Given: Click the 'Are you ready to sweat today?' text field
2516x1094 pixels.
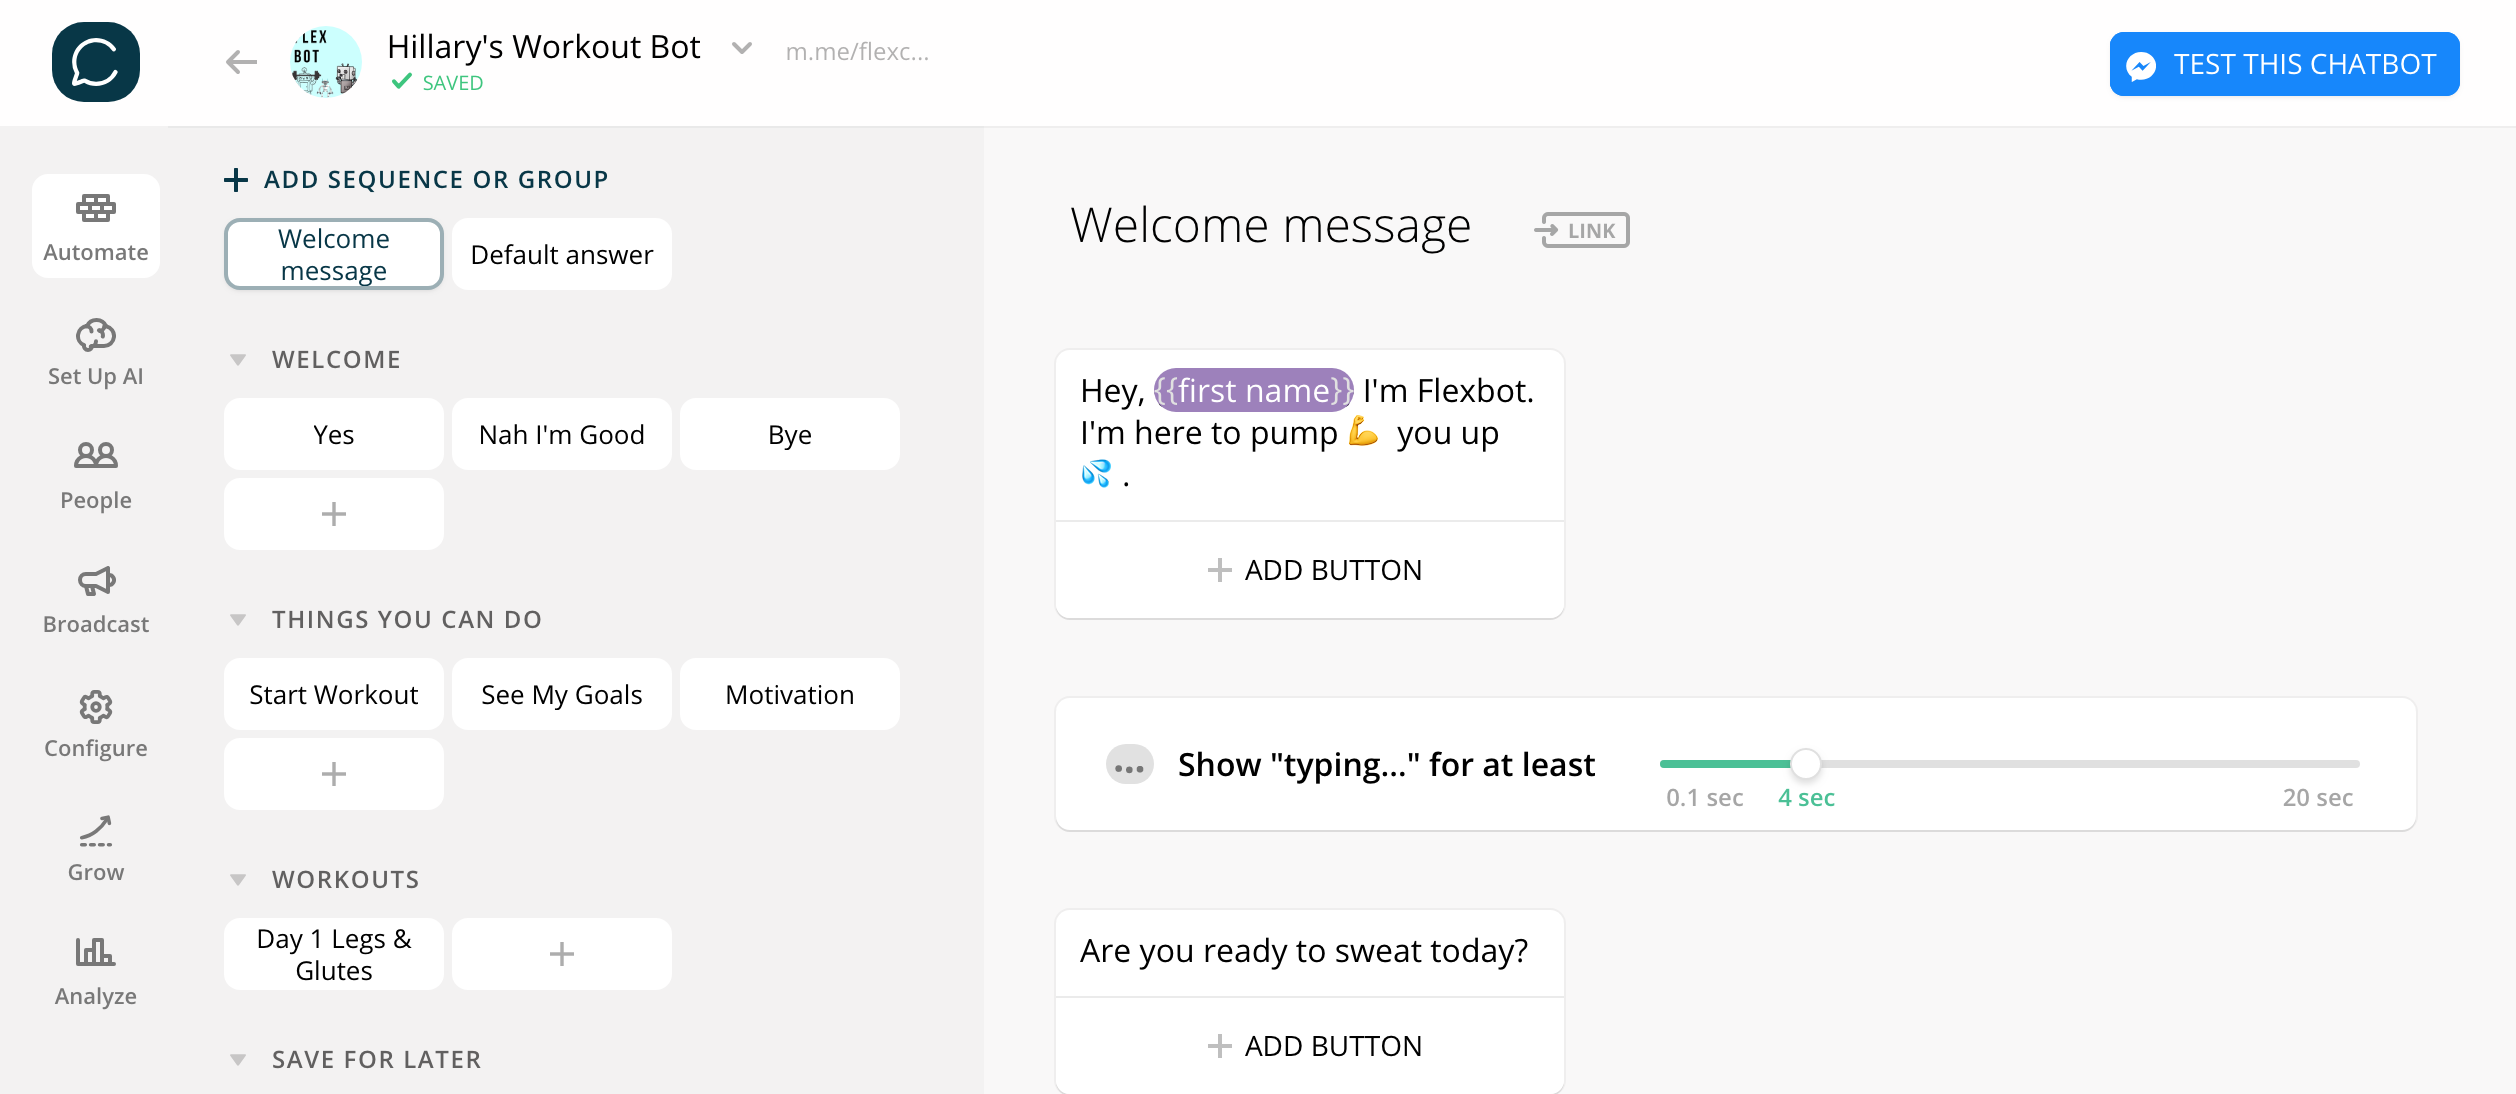Looking at the screenshot, I should click(1304, 951).
